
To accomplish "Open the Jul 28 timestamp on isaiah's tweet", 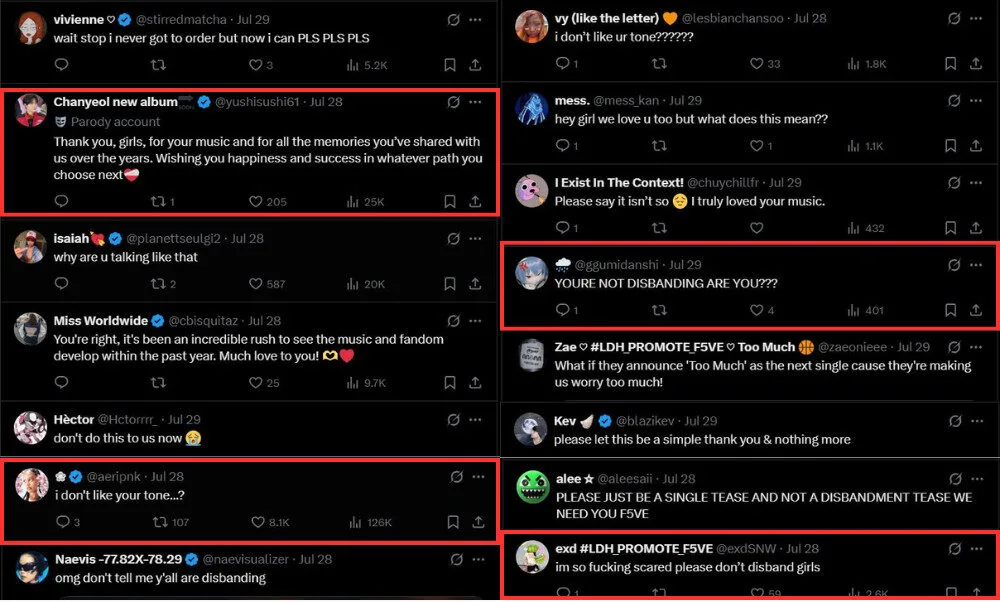I will coord(247,238).
